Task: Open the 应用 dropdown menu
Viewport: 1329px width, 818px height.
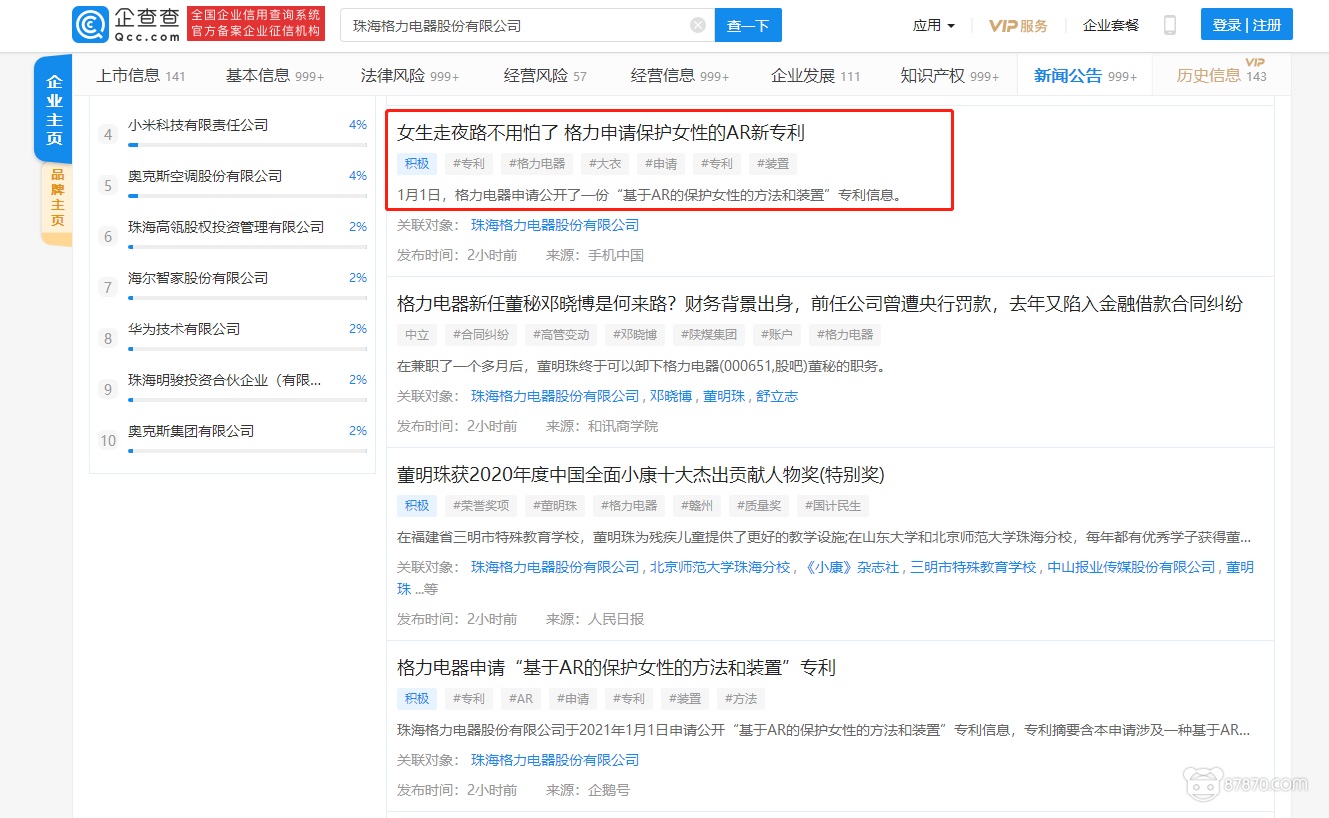Action: tap(934, 25)
